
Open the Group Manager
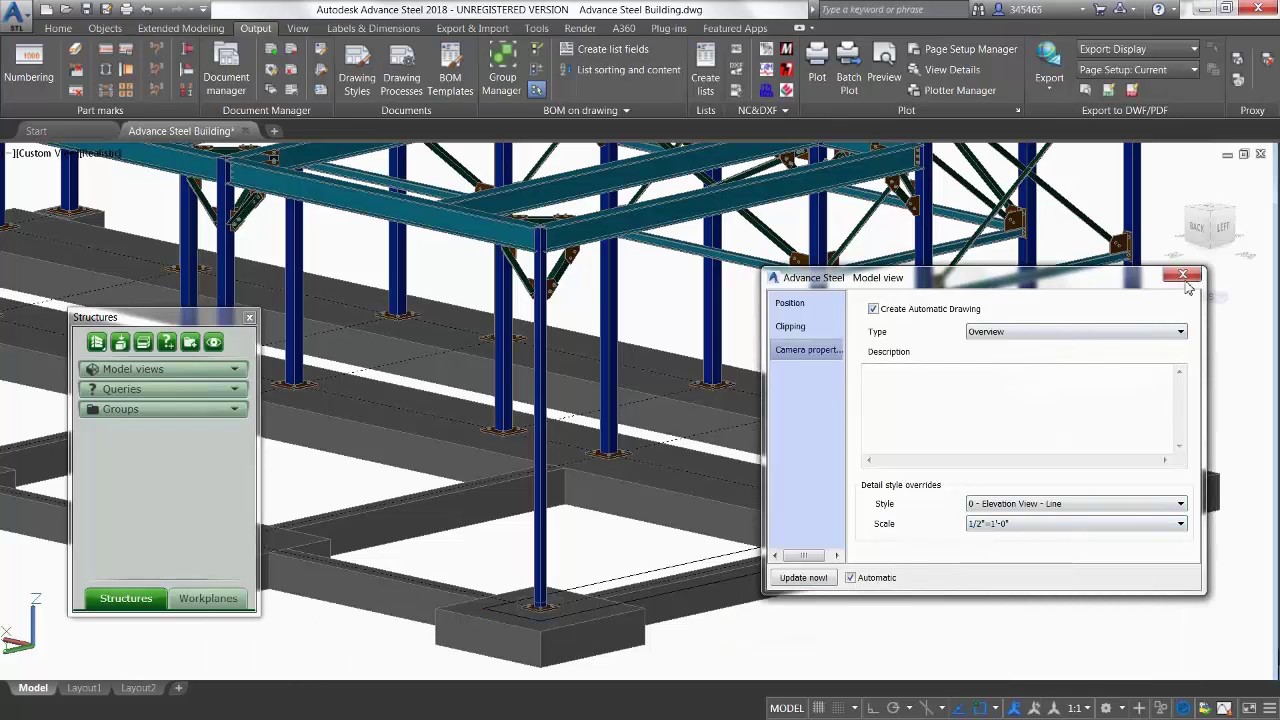pos(502,68)
